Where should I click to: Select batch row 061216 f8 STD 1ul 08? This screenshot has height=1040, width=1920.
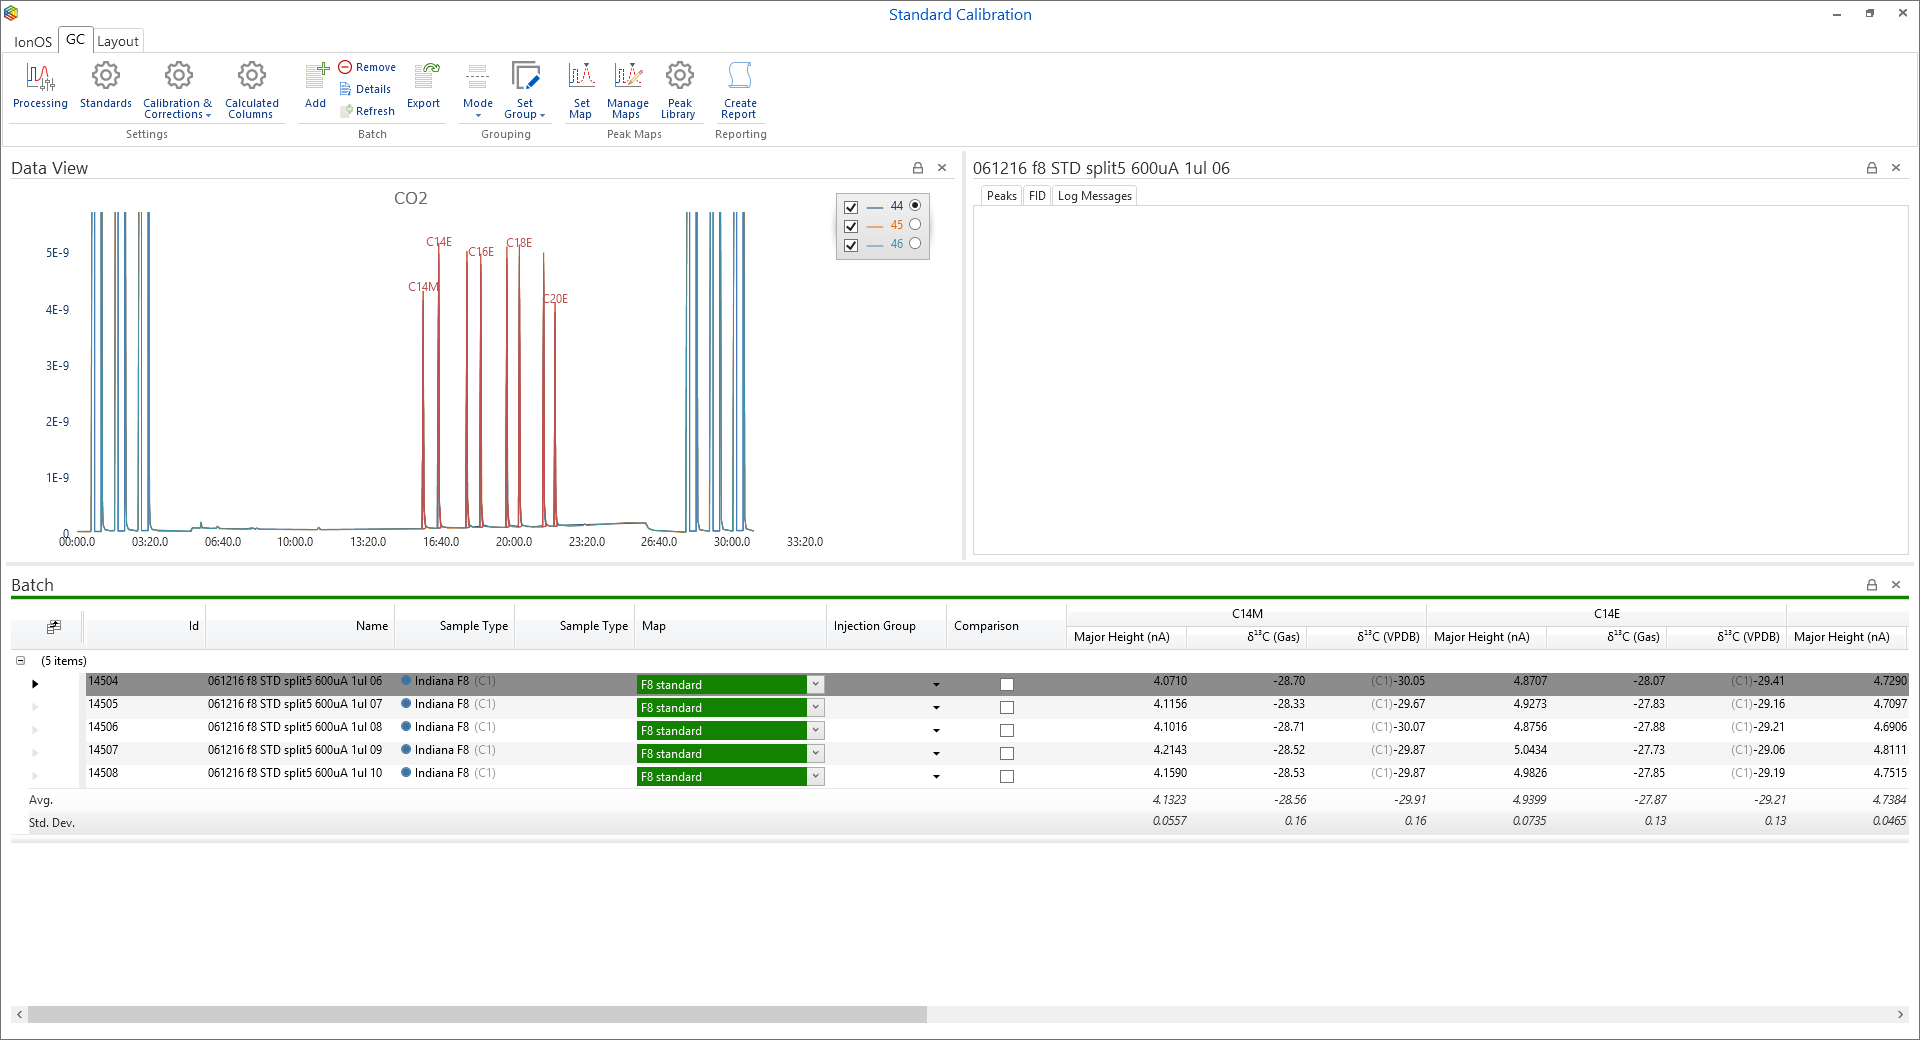pos(294,727)
